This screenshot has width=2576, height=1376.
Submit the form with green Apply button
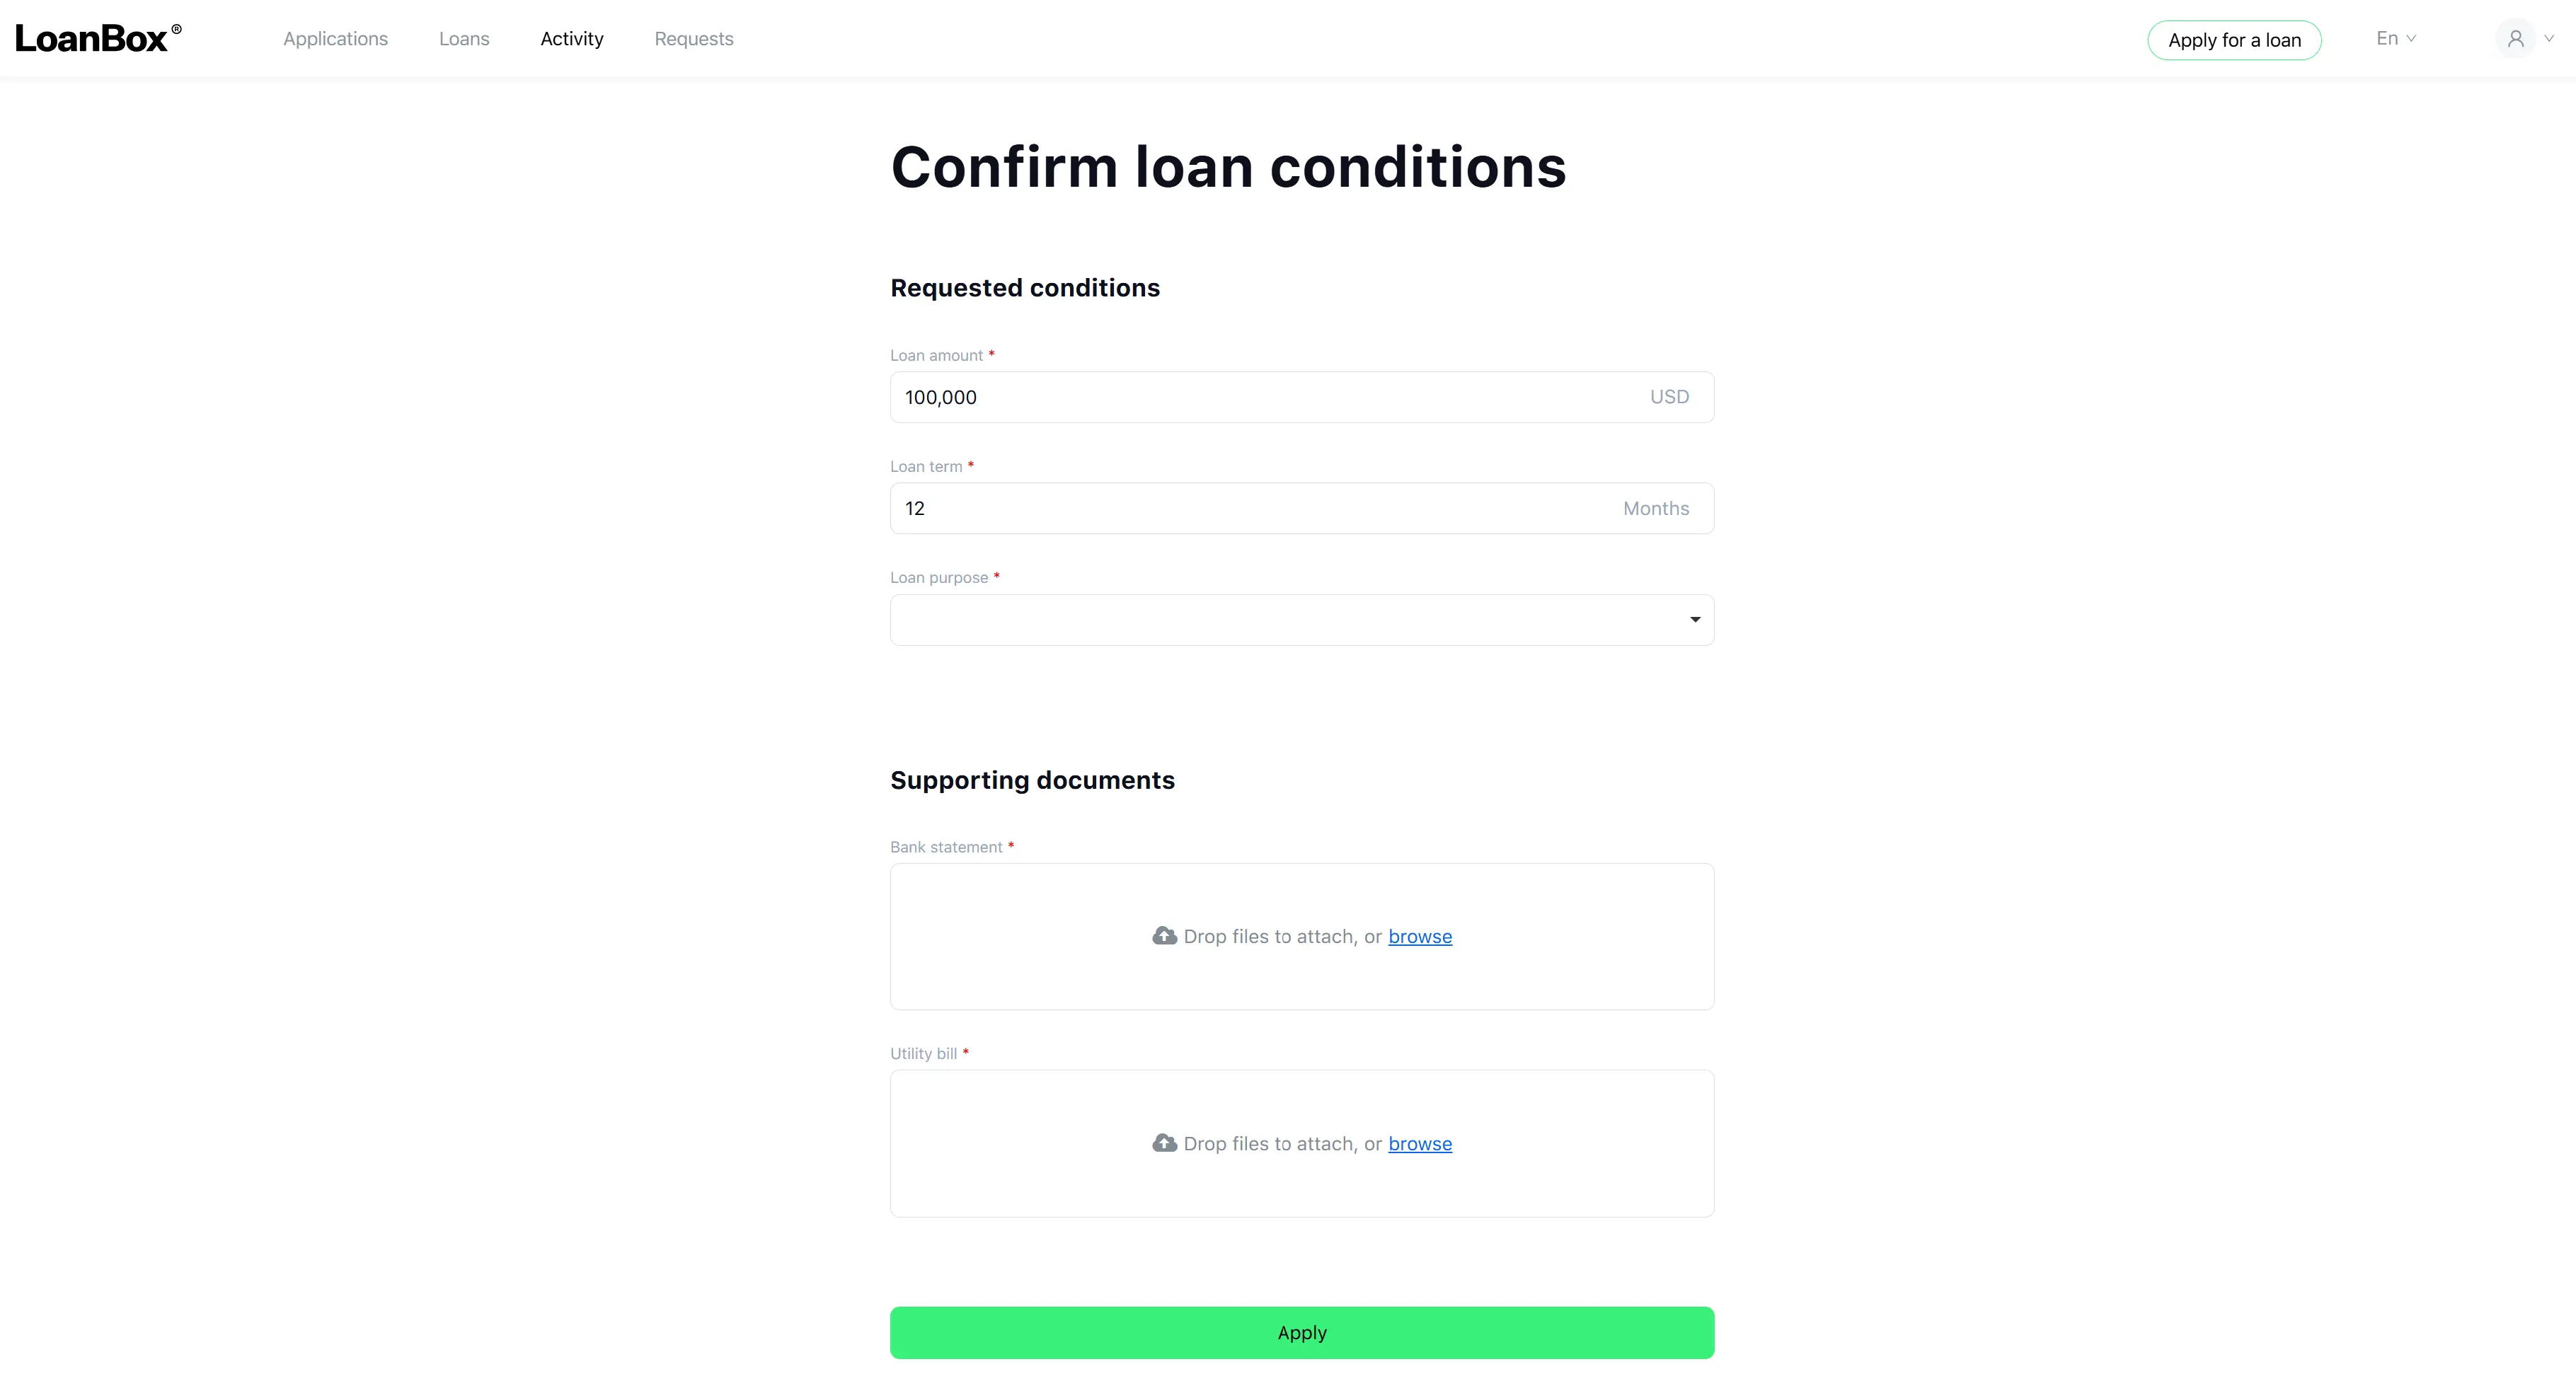(1302, 1332)
